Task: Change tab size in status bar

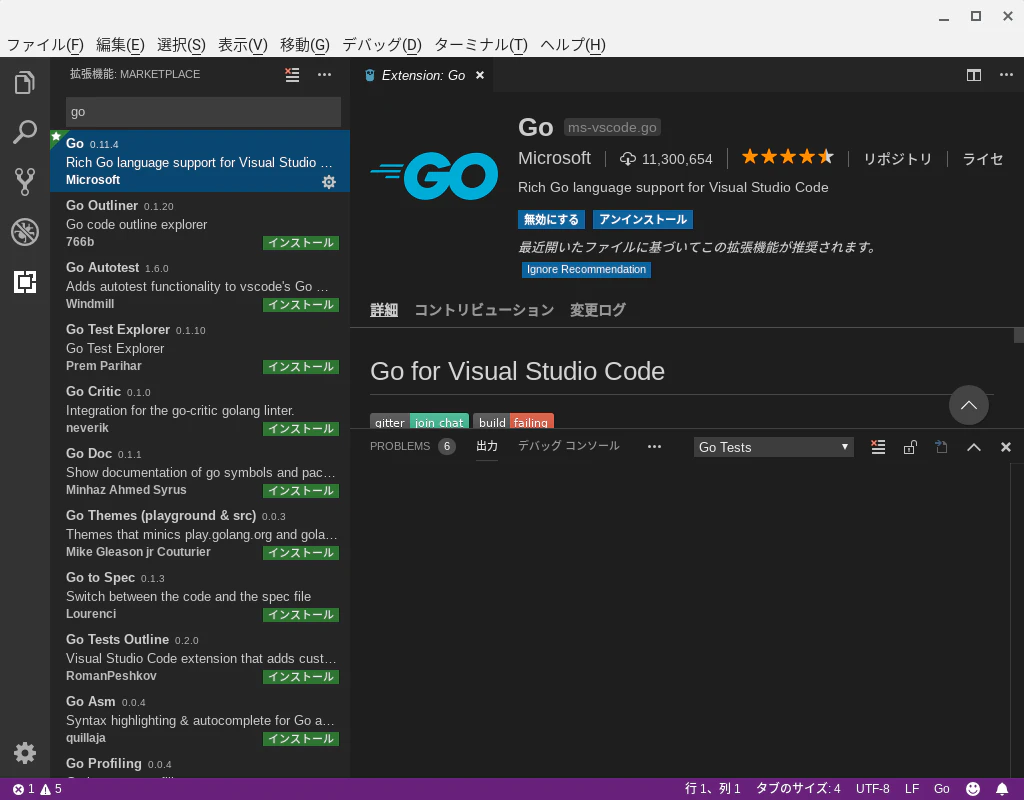Action: tap(798, 789)
